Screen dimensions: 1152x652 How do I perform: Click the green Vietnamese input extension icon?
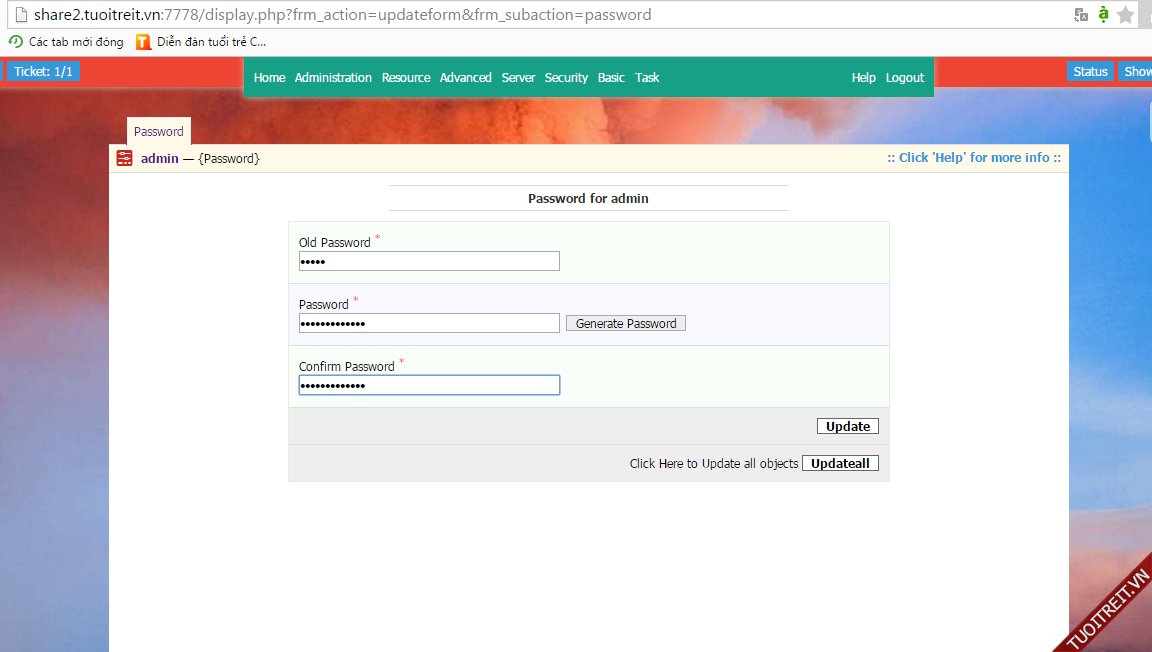pos(1103,14)
